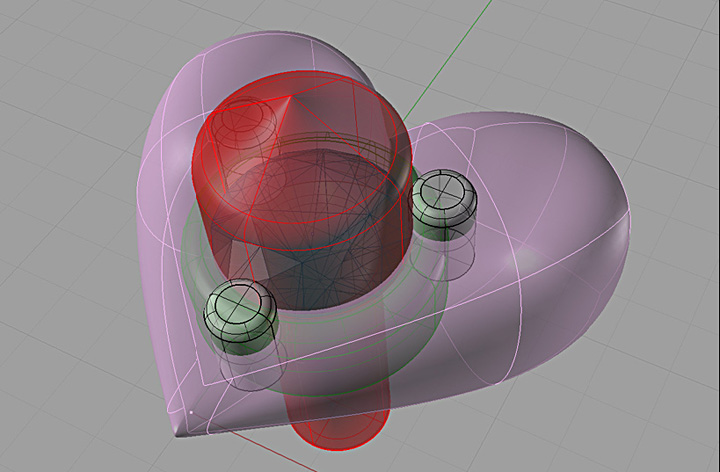Select the red cylinder's top rim
This screenshot has width=720, height=472.
pyautogui.click(x=302, y=159)
